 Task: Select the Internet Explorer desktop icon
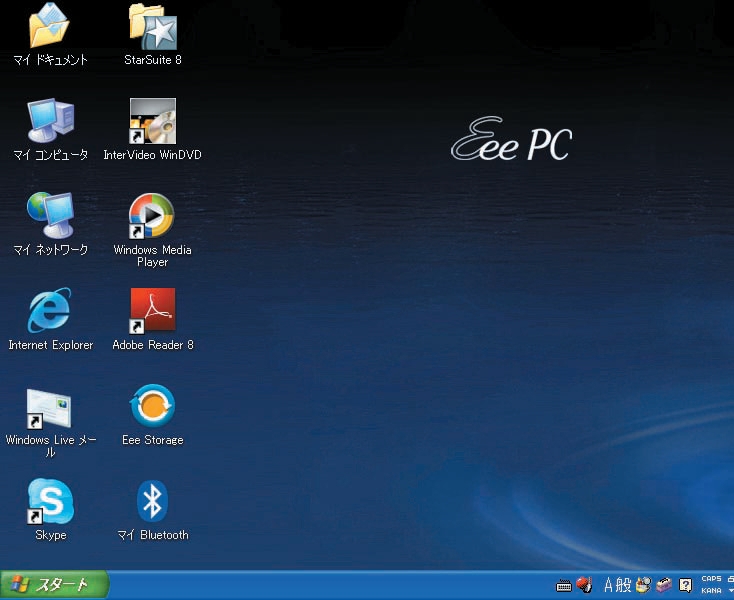[x=50, y=310]
